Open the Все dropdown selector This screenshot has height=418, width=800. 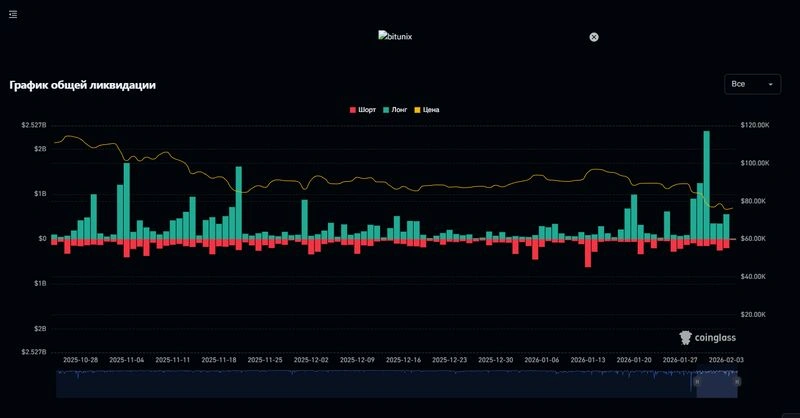[x=752, y=84]
